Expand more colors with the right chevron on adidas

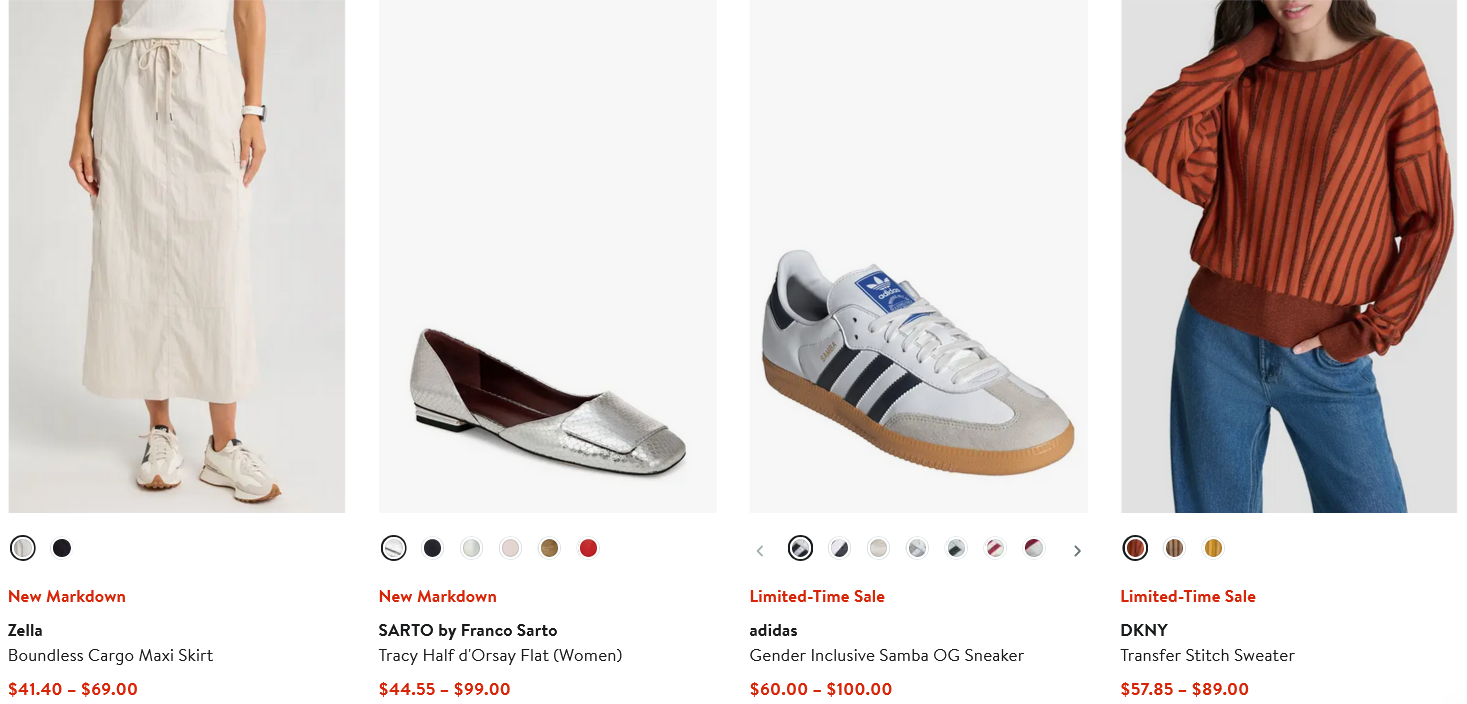tap(1077, 549)
